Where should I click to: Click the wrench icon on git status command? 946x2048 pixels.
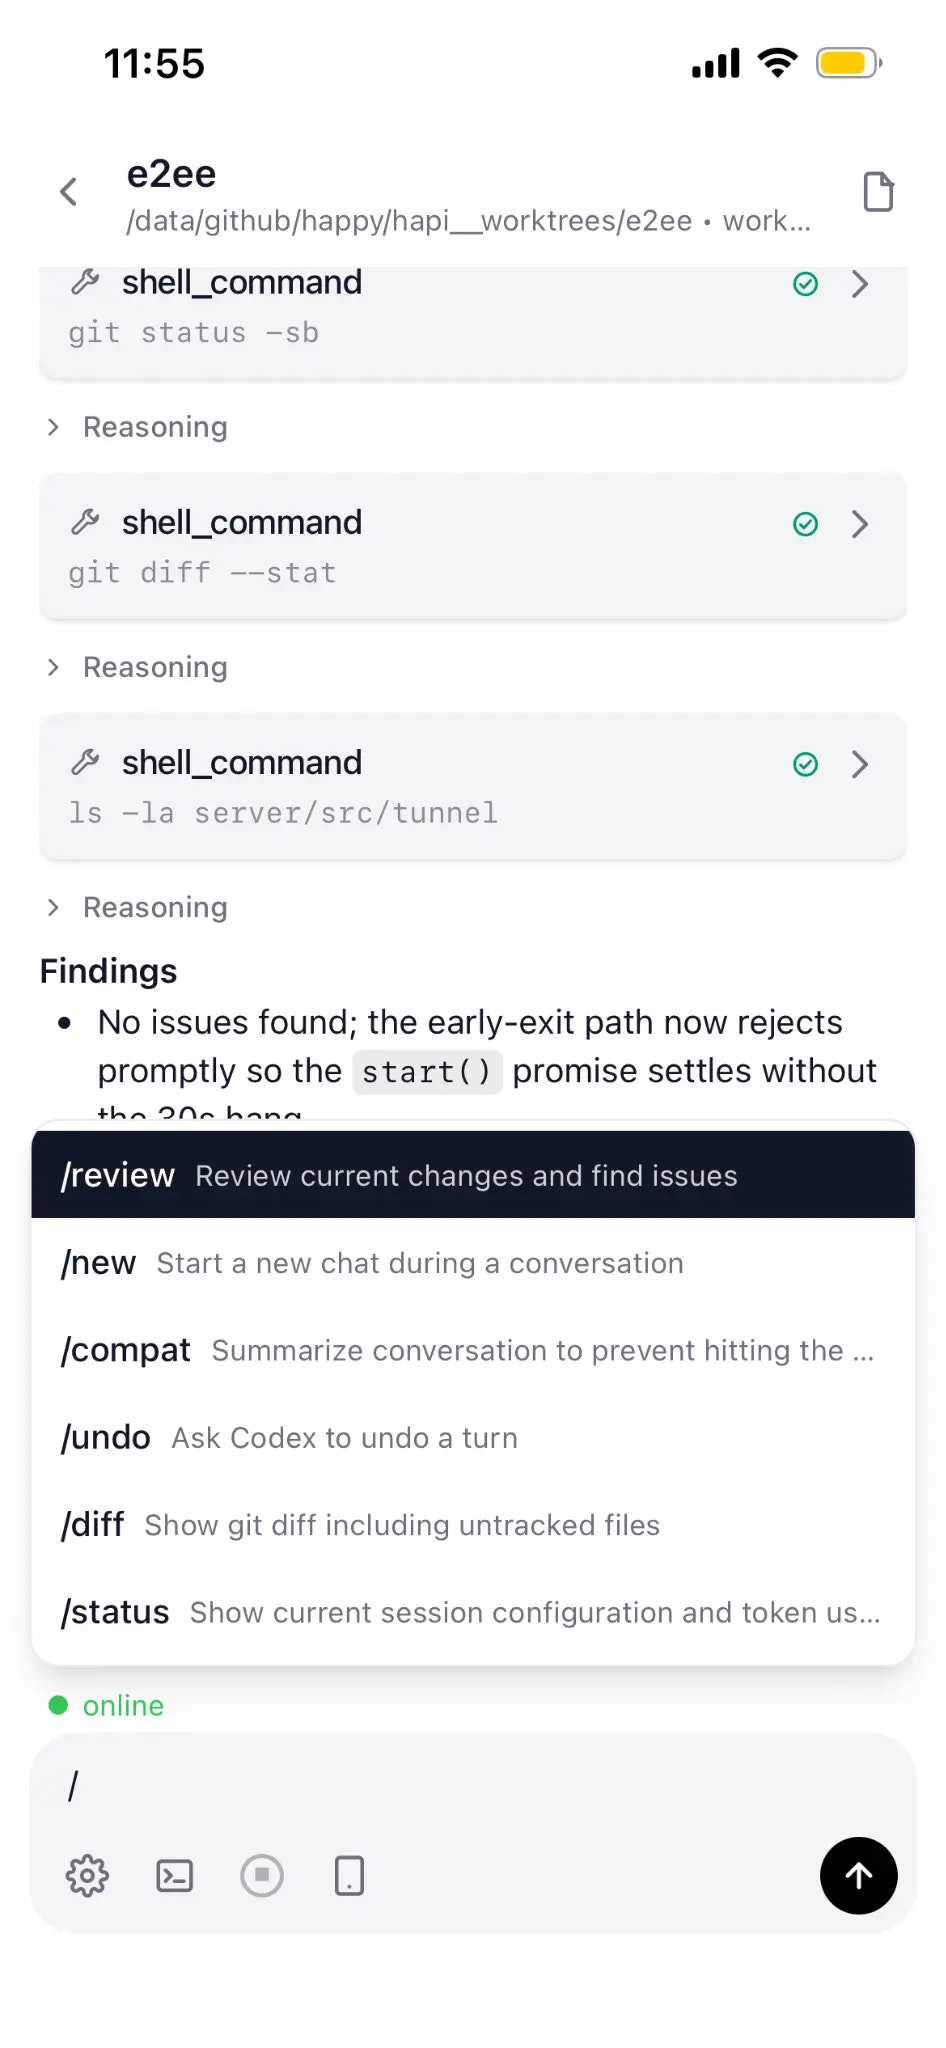tap(86, 283)
